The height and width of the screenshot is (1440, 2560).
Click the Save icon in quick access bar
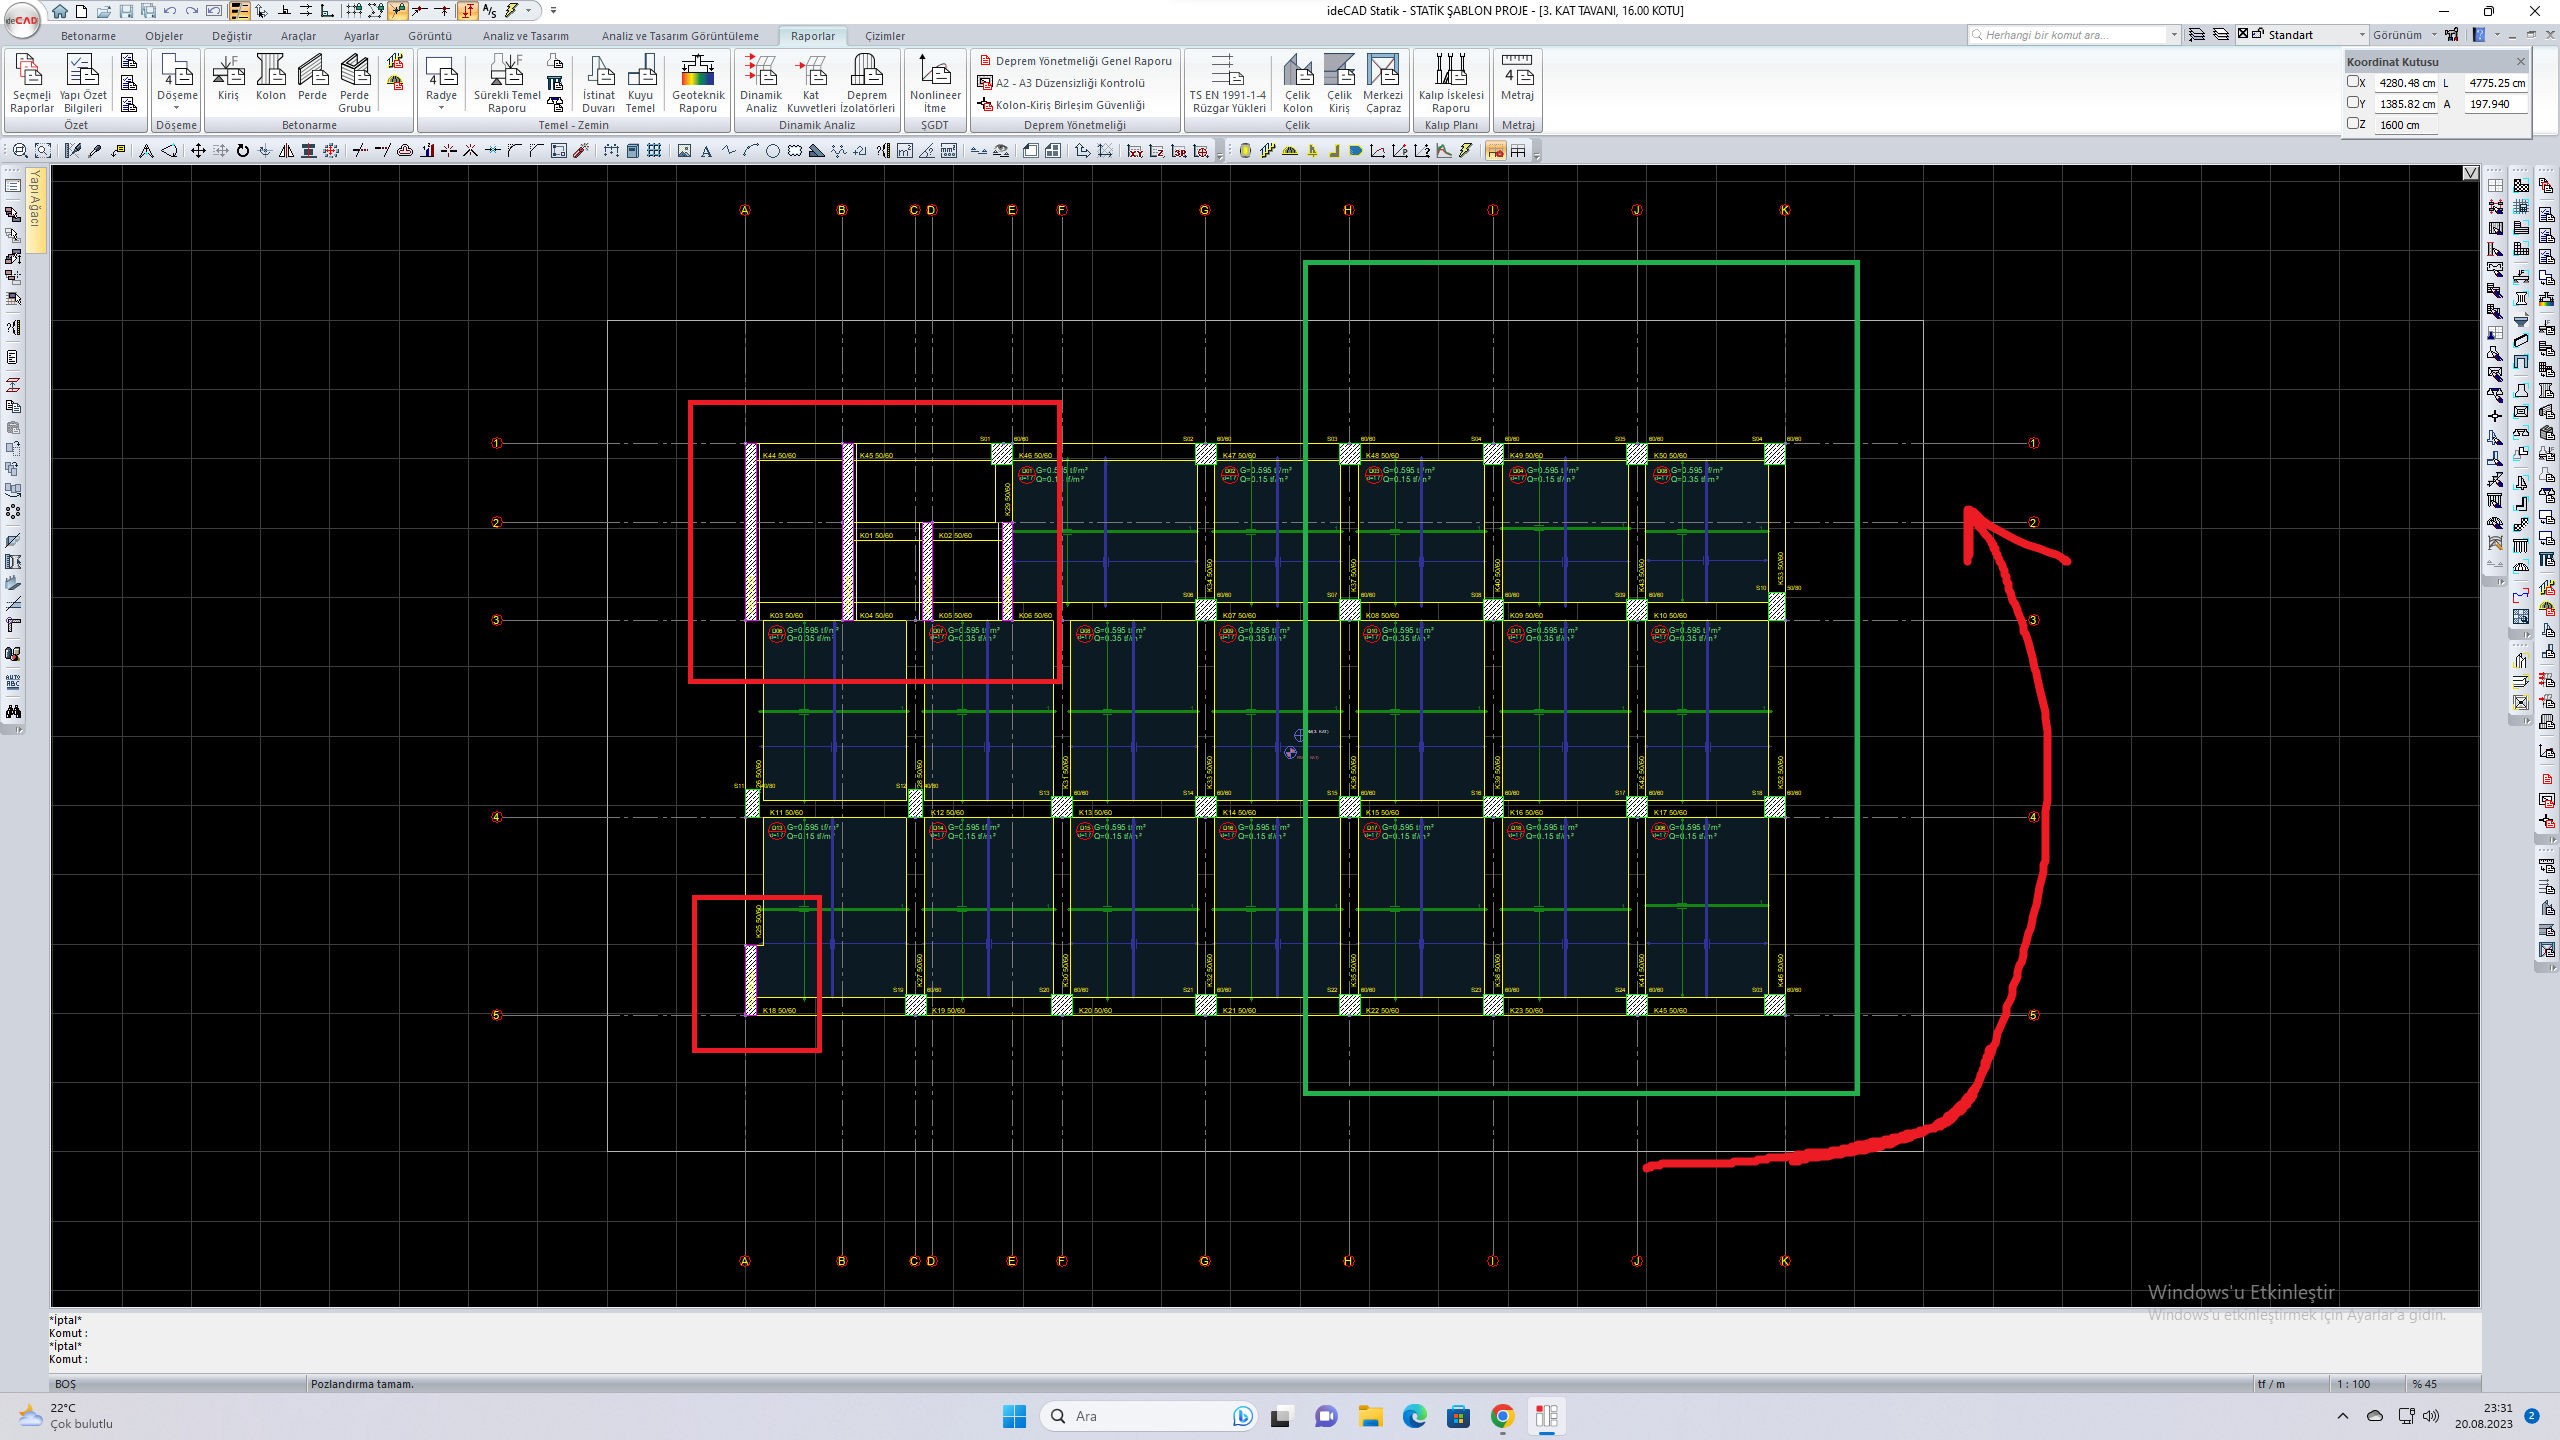tap(126, 11)
